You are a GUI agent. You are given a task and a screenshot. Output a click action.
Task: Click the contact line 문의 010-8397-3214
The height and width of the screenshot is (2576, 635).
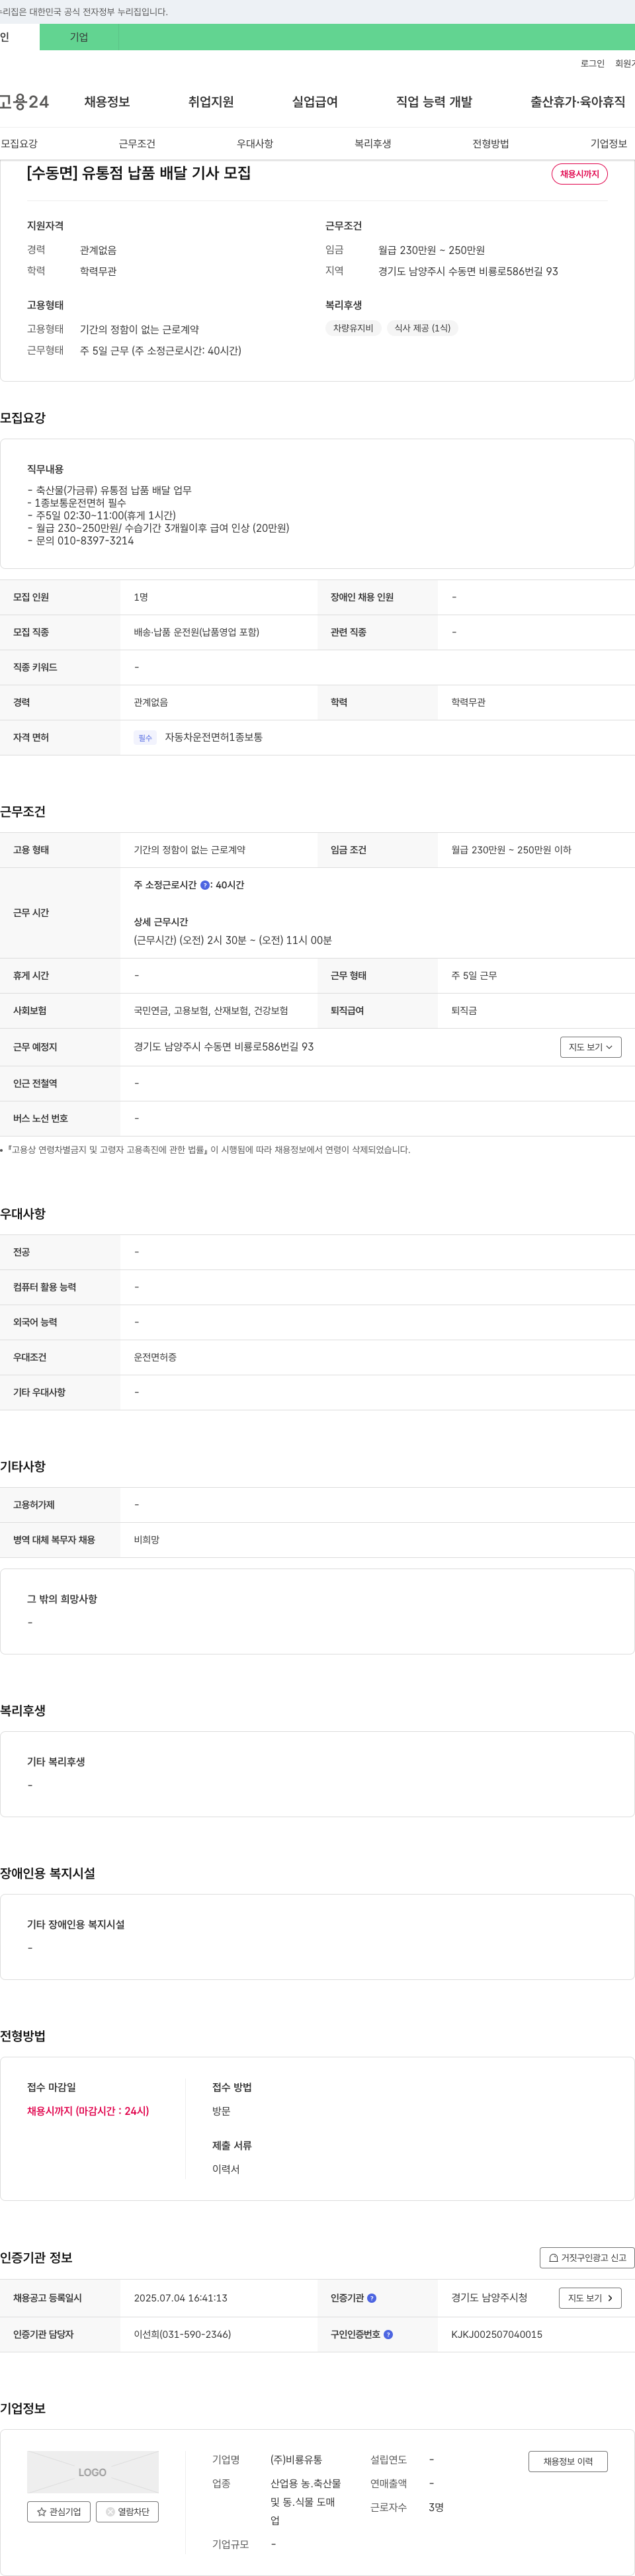coord(80,541)
